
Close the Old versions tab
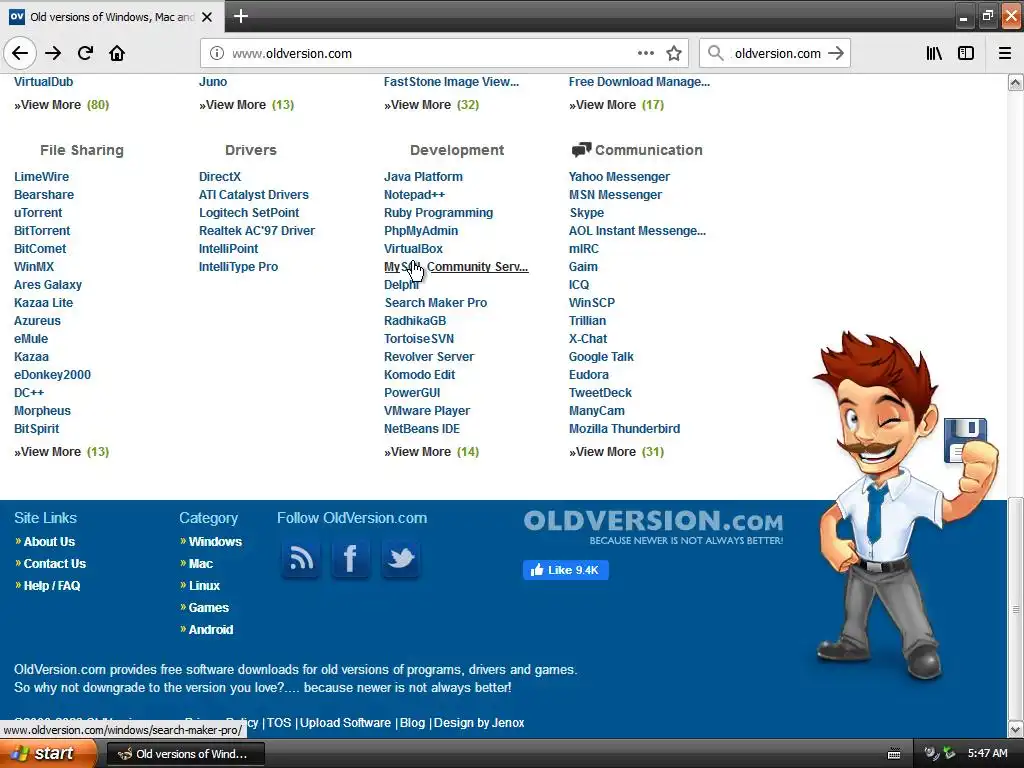[207, 17]
